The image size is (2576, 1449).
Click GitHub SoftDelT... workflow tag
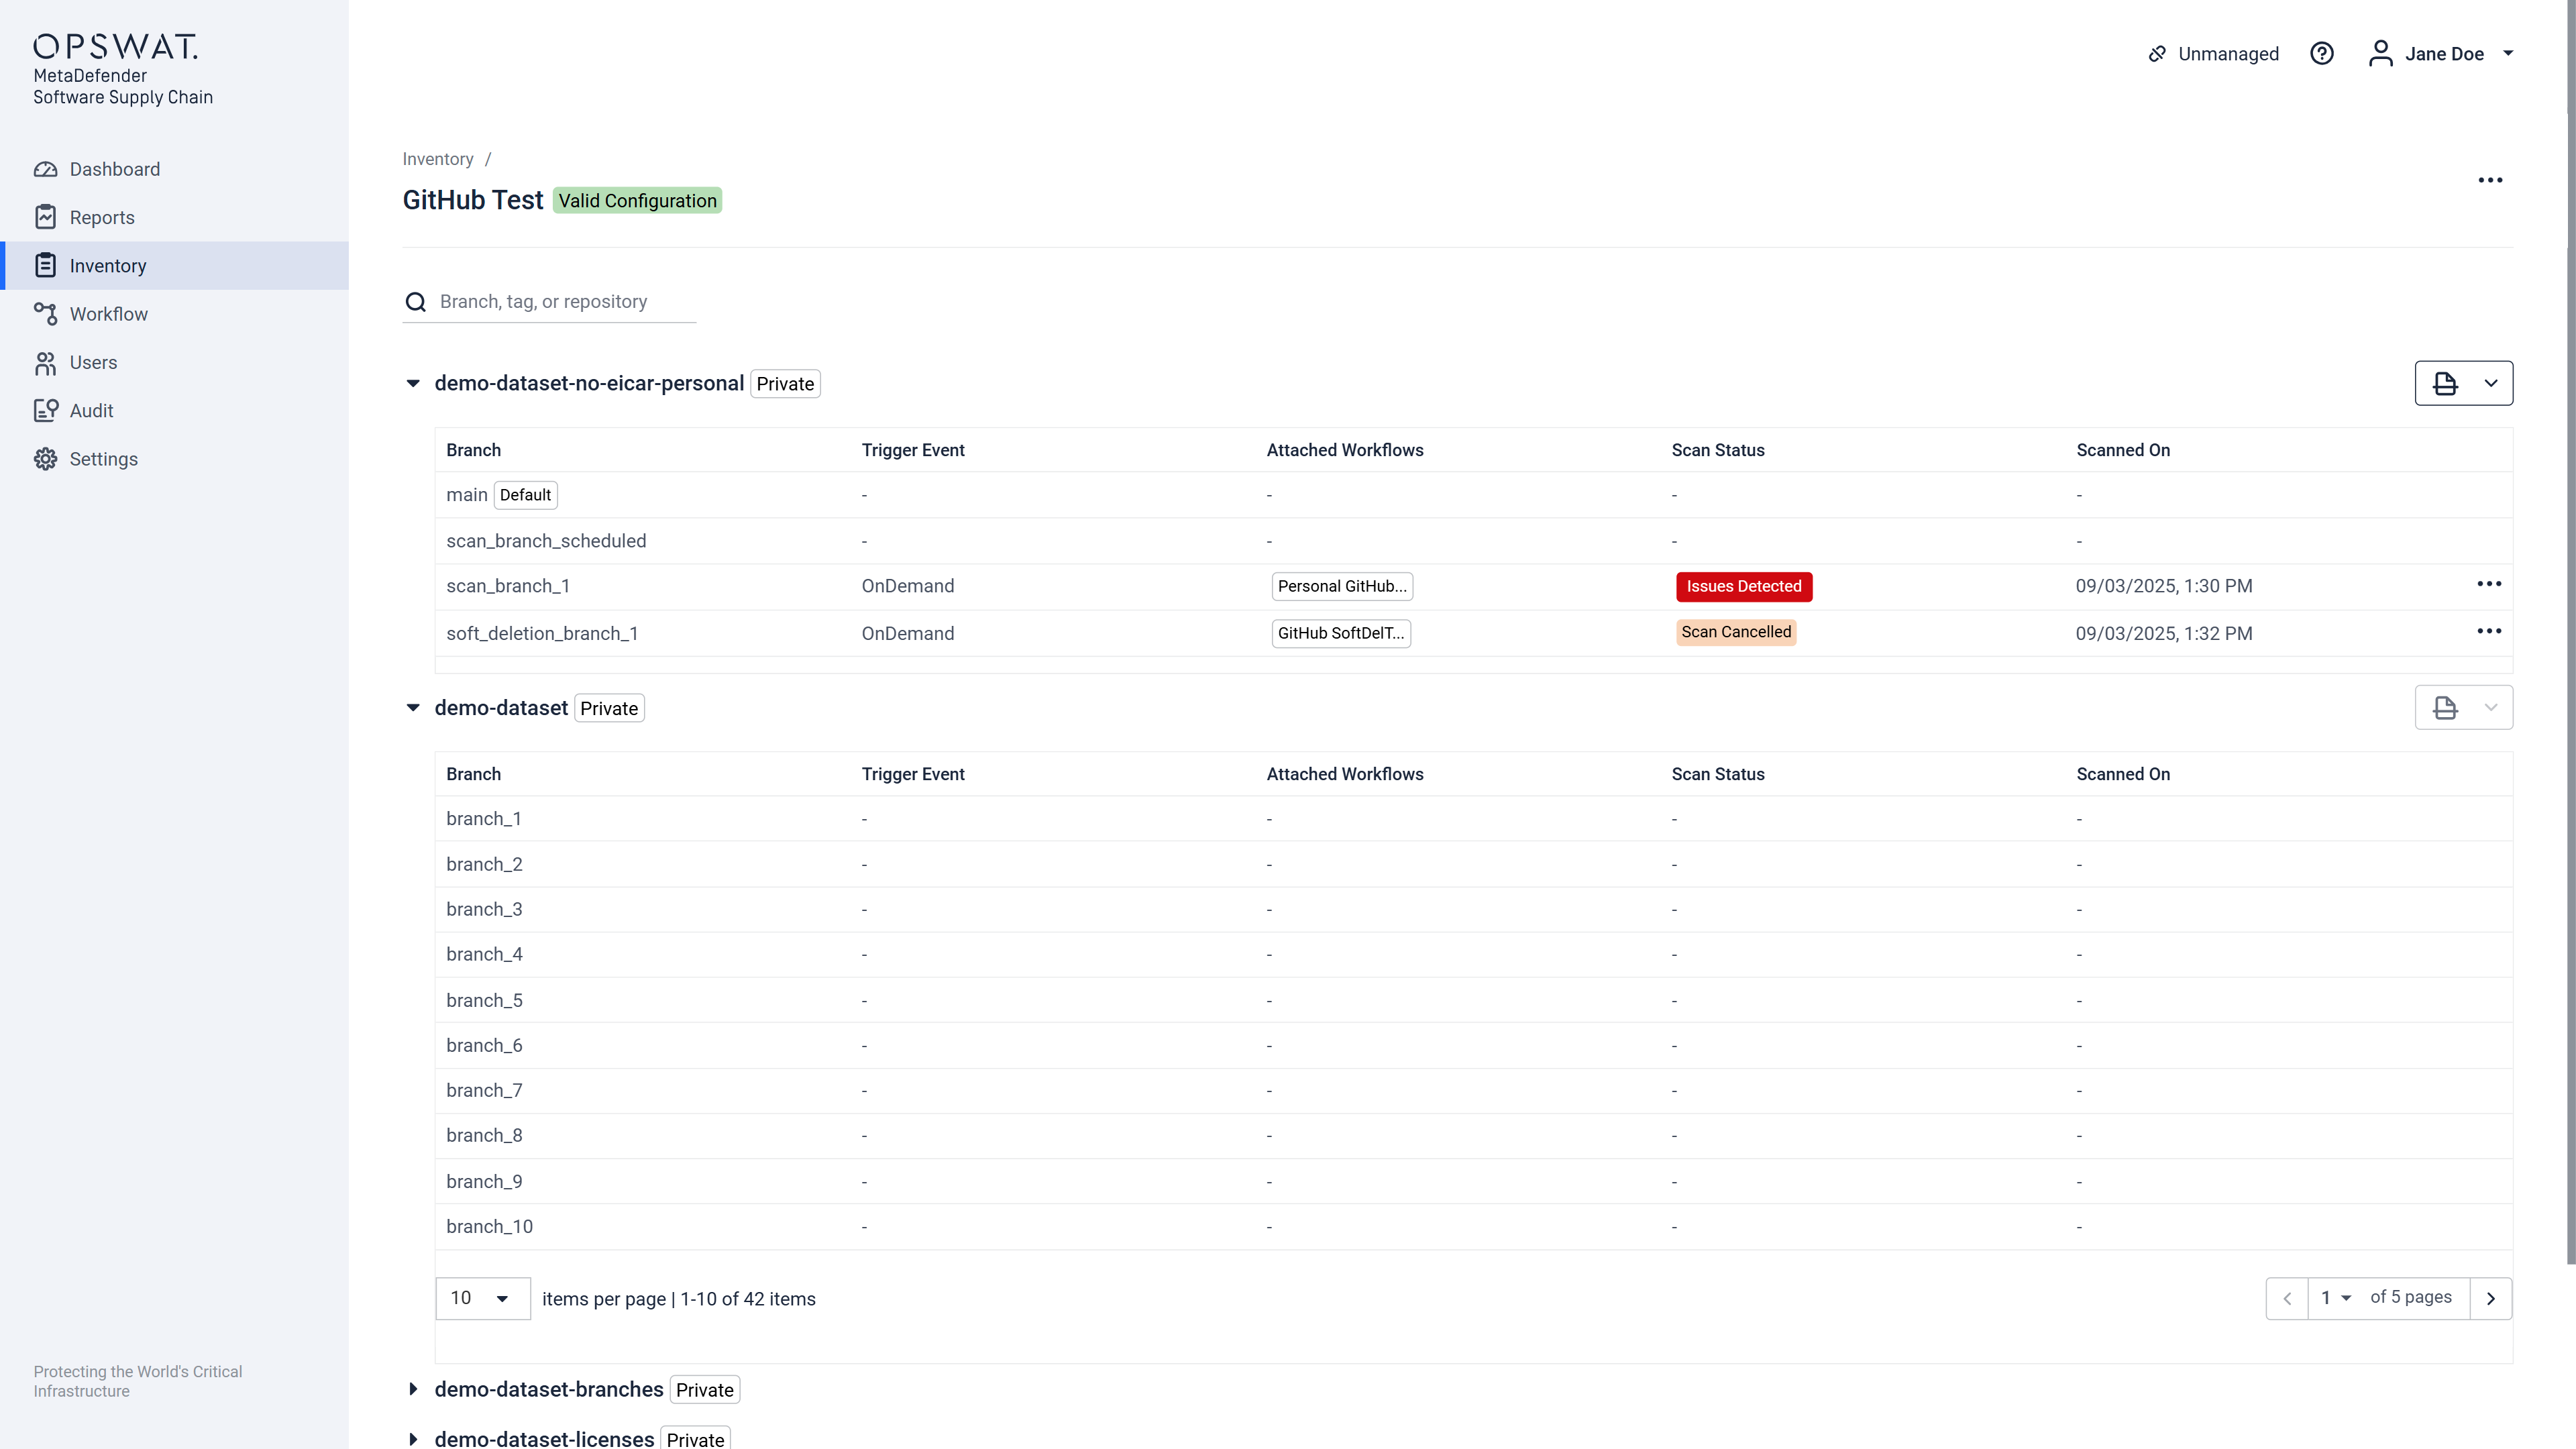tap(1341, 633)
